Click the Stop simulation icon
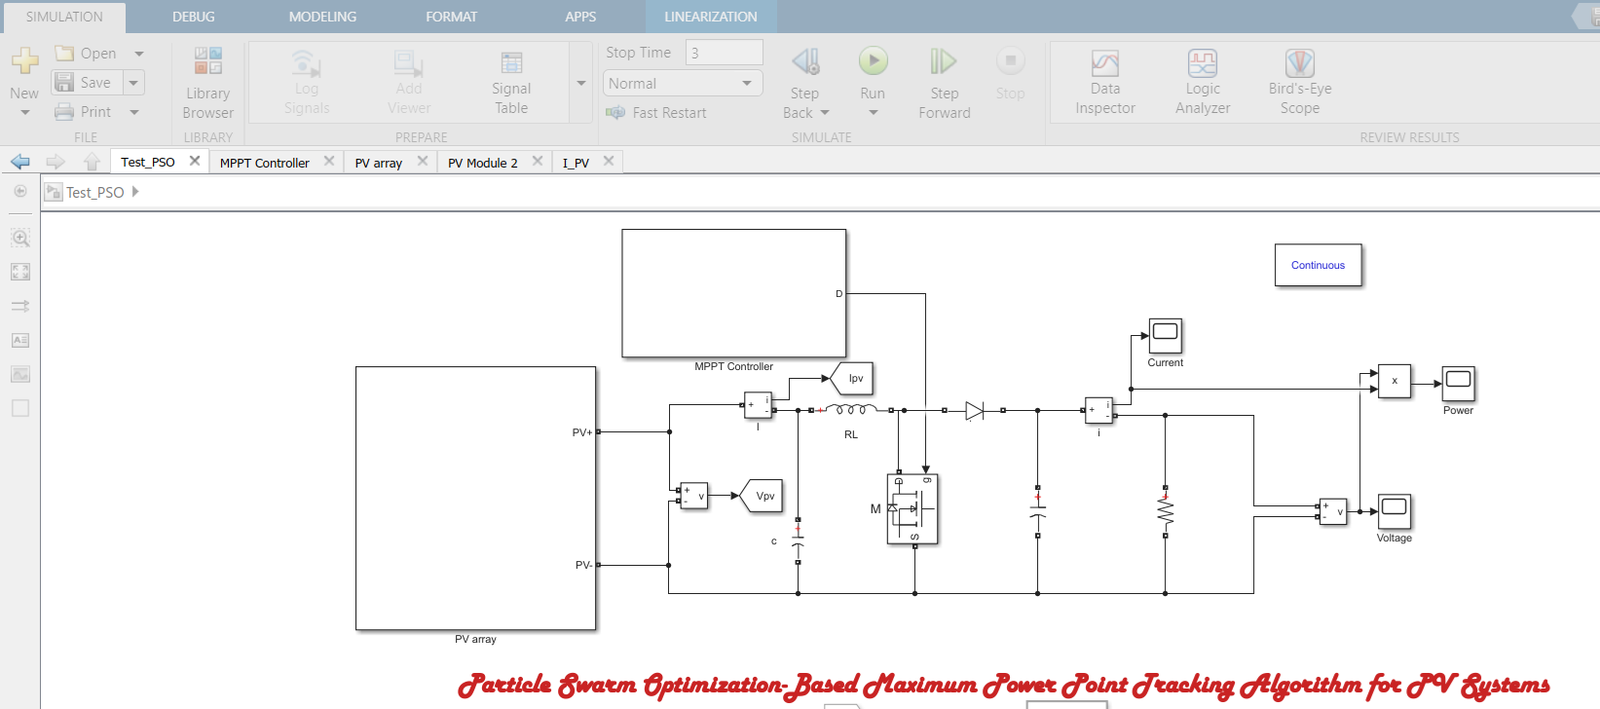The height and width of the screenshot is (709, 1600). coord(1010,62)
